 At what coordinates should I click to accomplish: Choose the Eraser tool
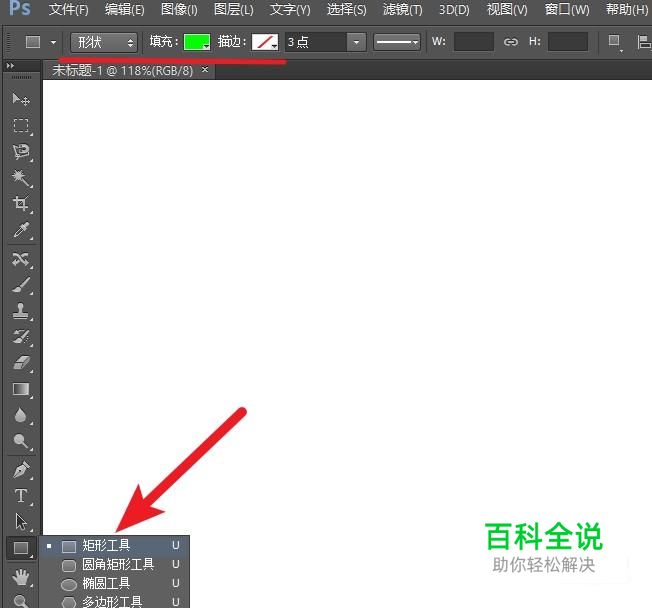click(20, 363)
